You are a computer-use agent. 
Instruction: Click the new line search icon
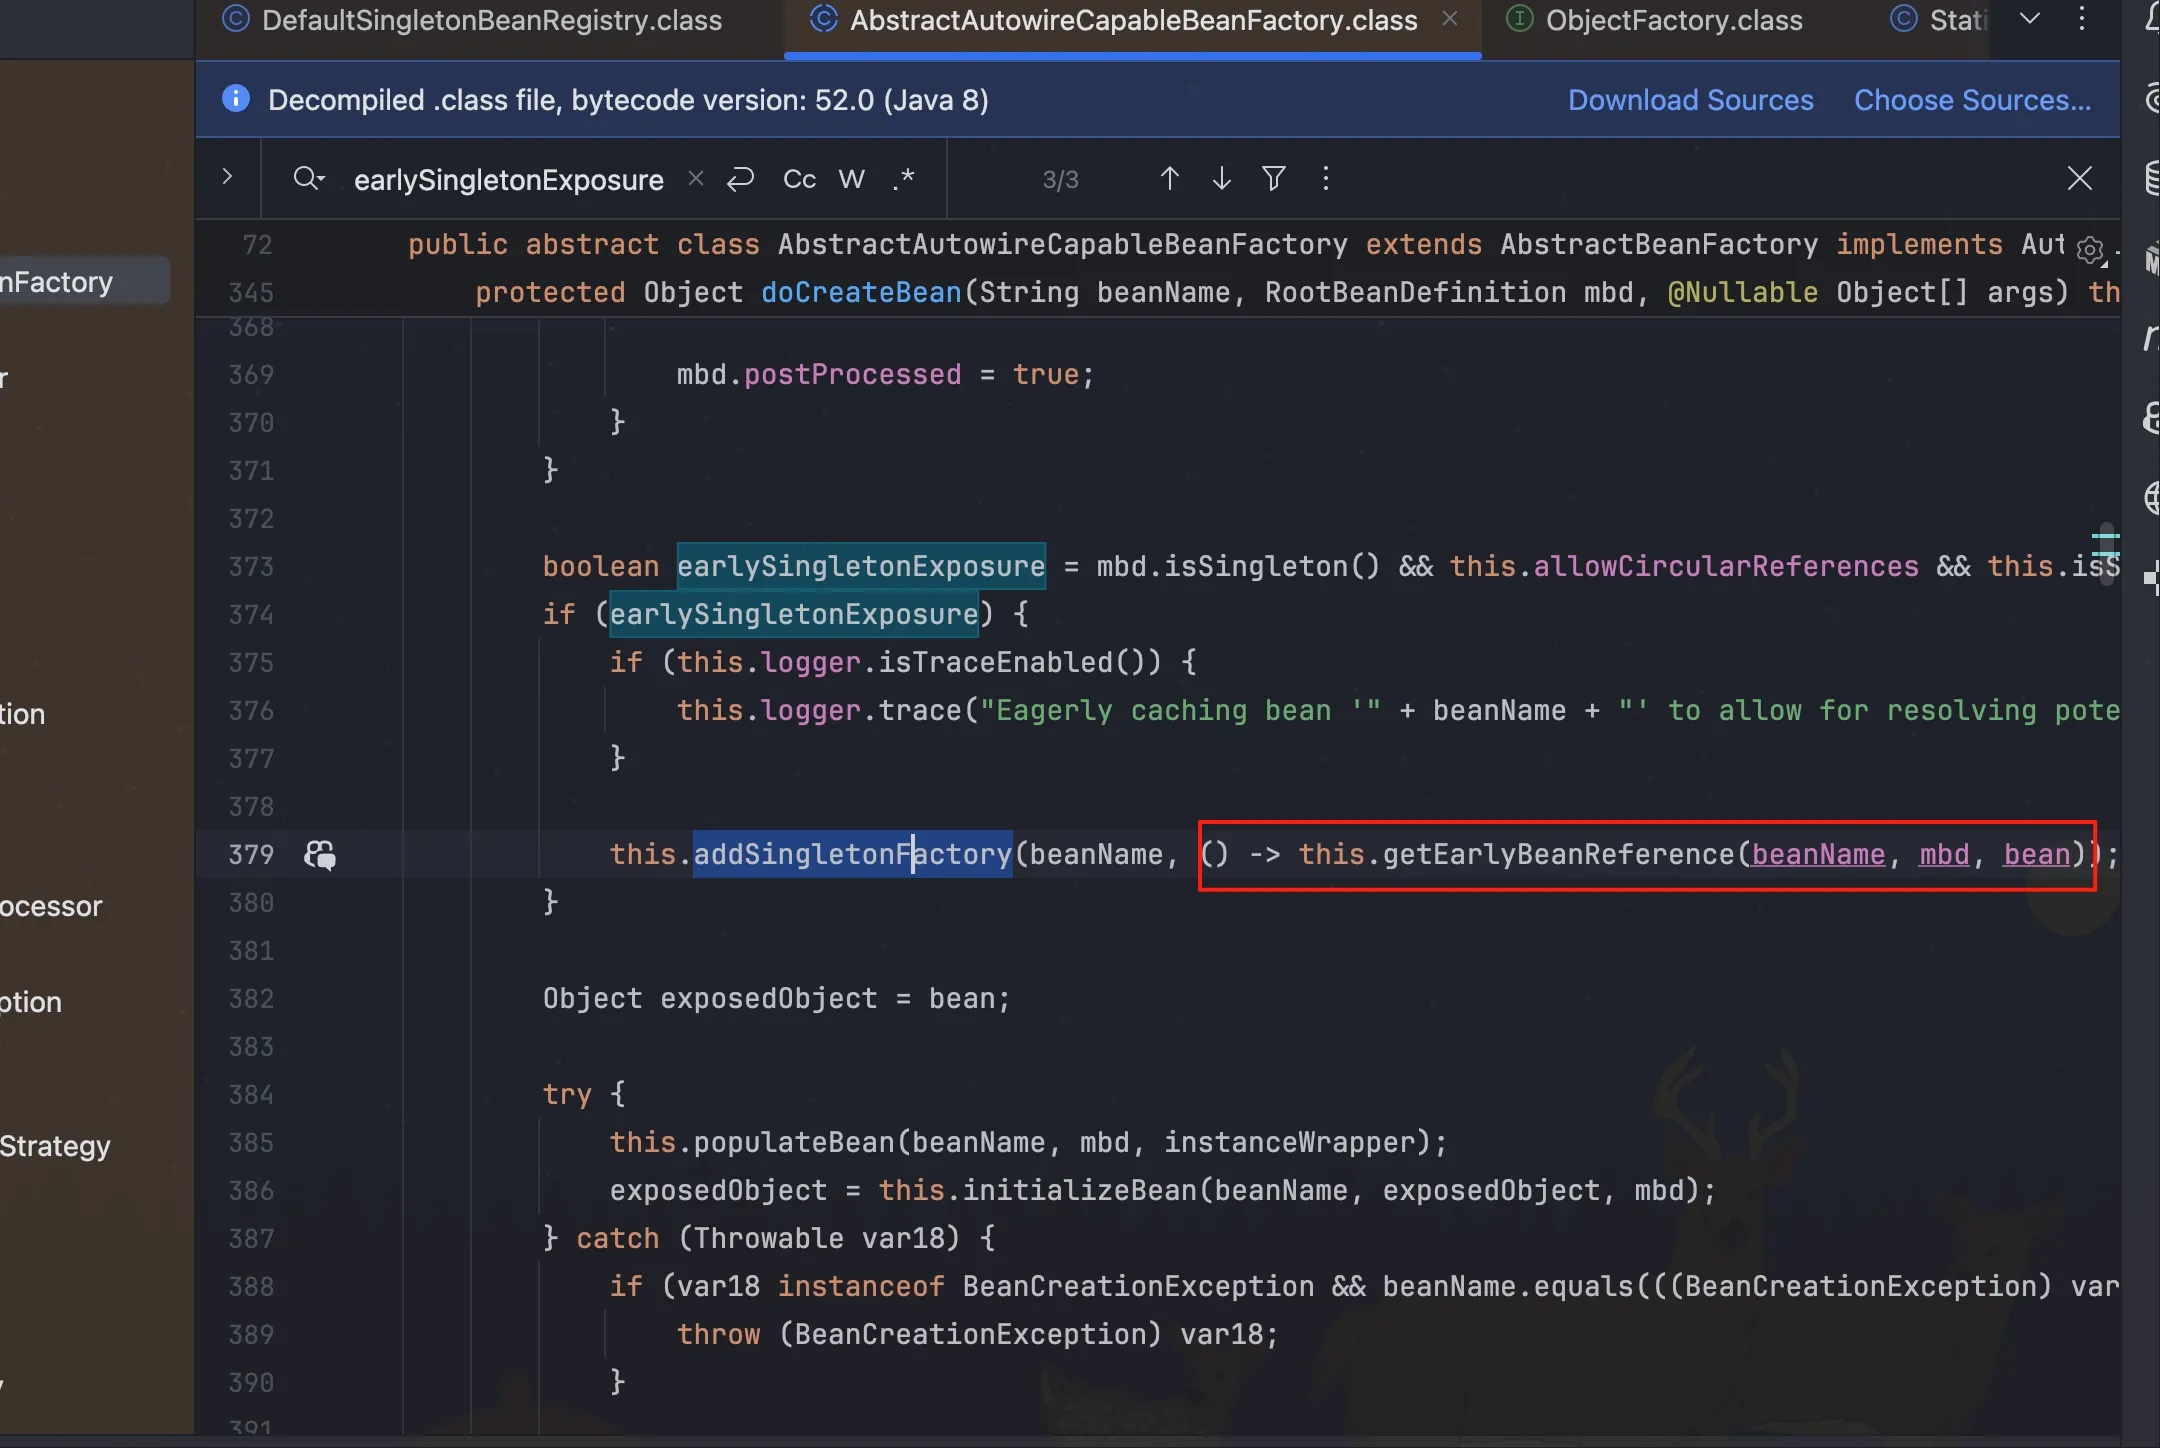(740, 179)
